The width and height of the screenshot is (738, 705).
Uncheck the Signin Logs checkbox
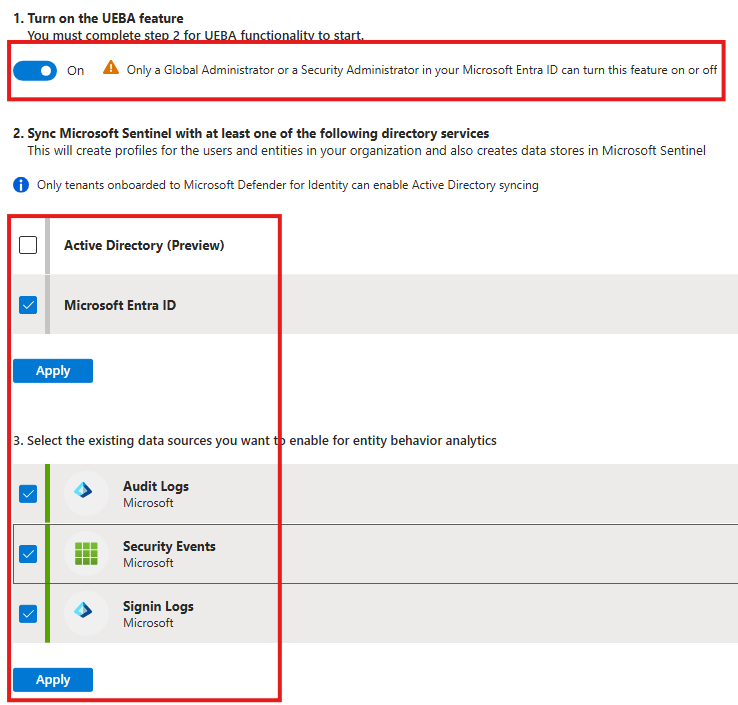(x=28, y=614)
